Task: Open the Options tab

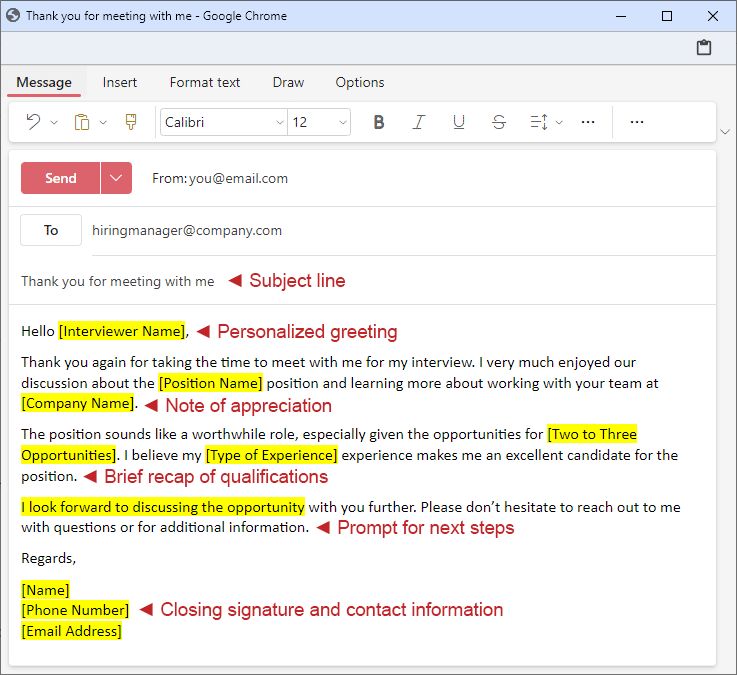Action: point(360,83)
